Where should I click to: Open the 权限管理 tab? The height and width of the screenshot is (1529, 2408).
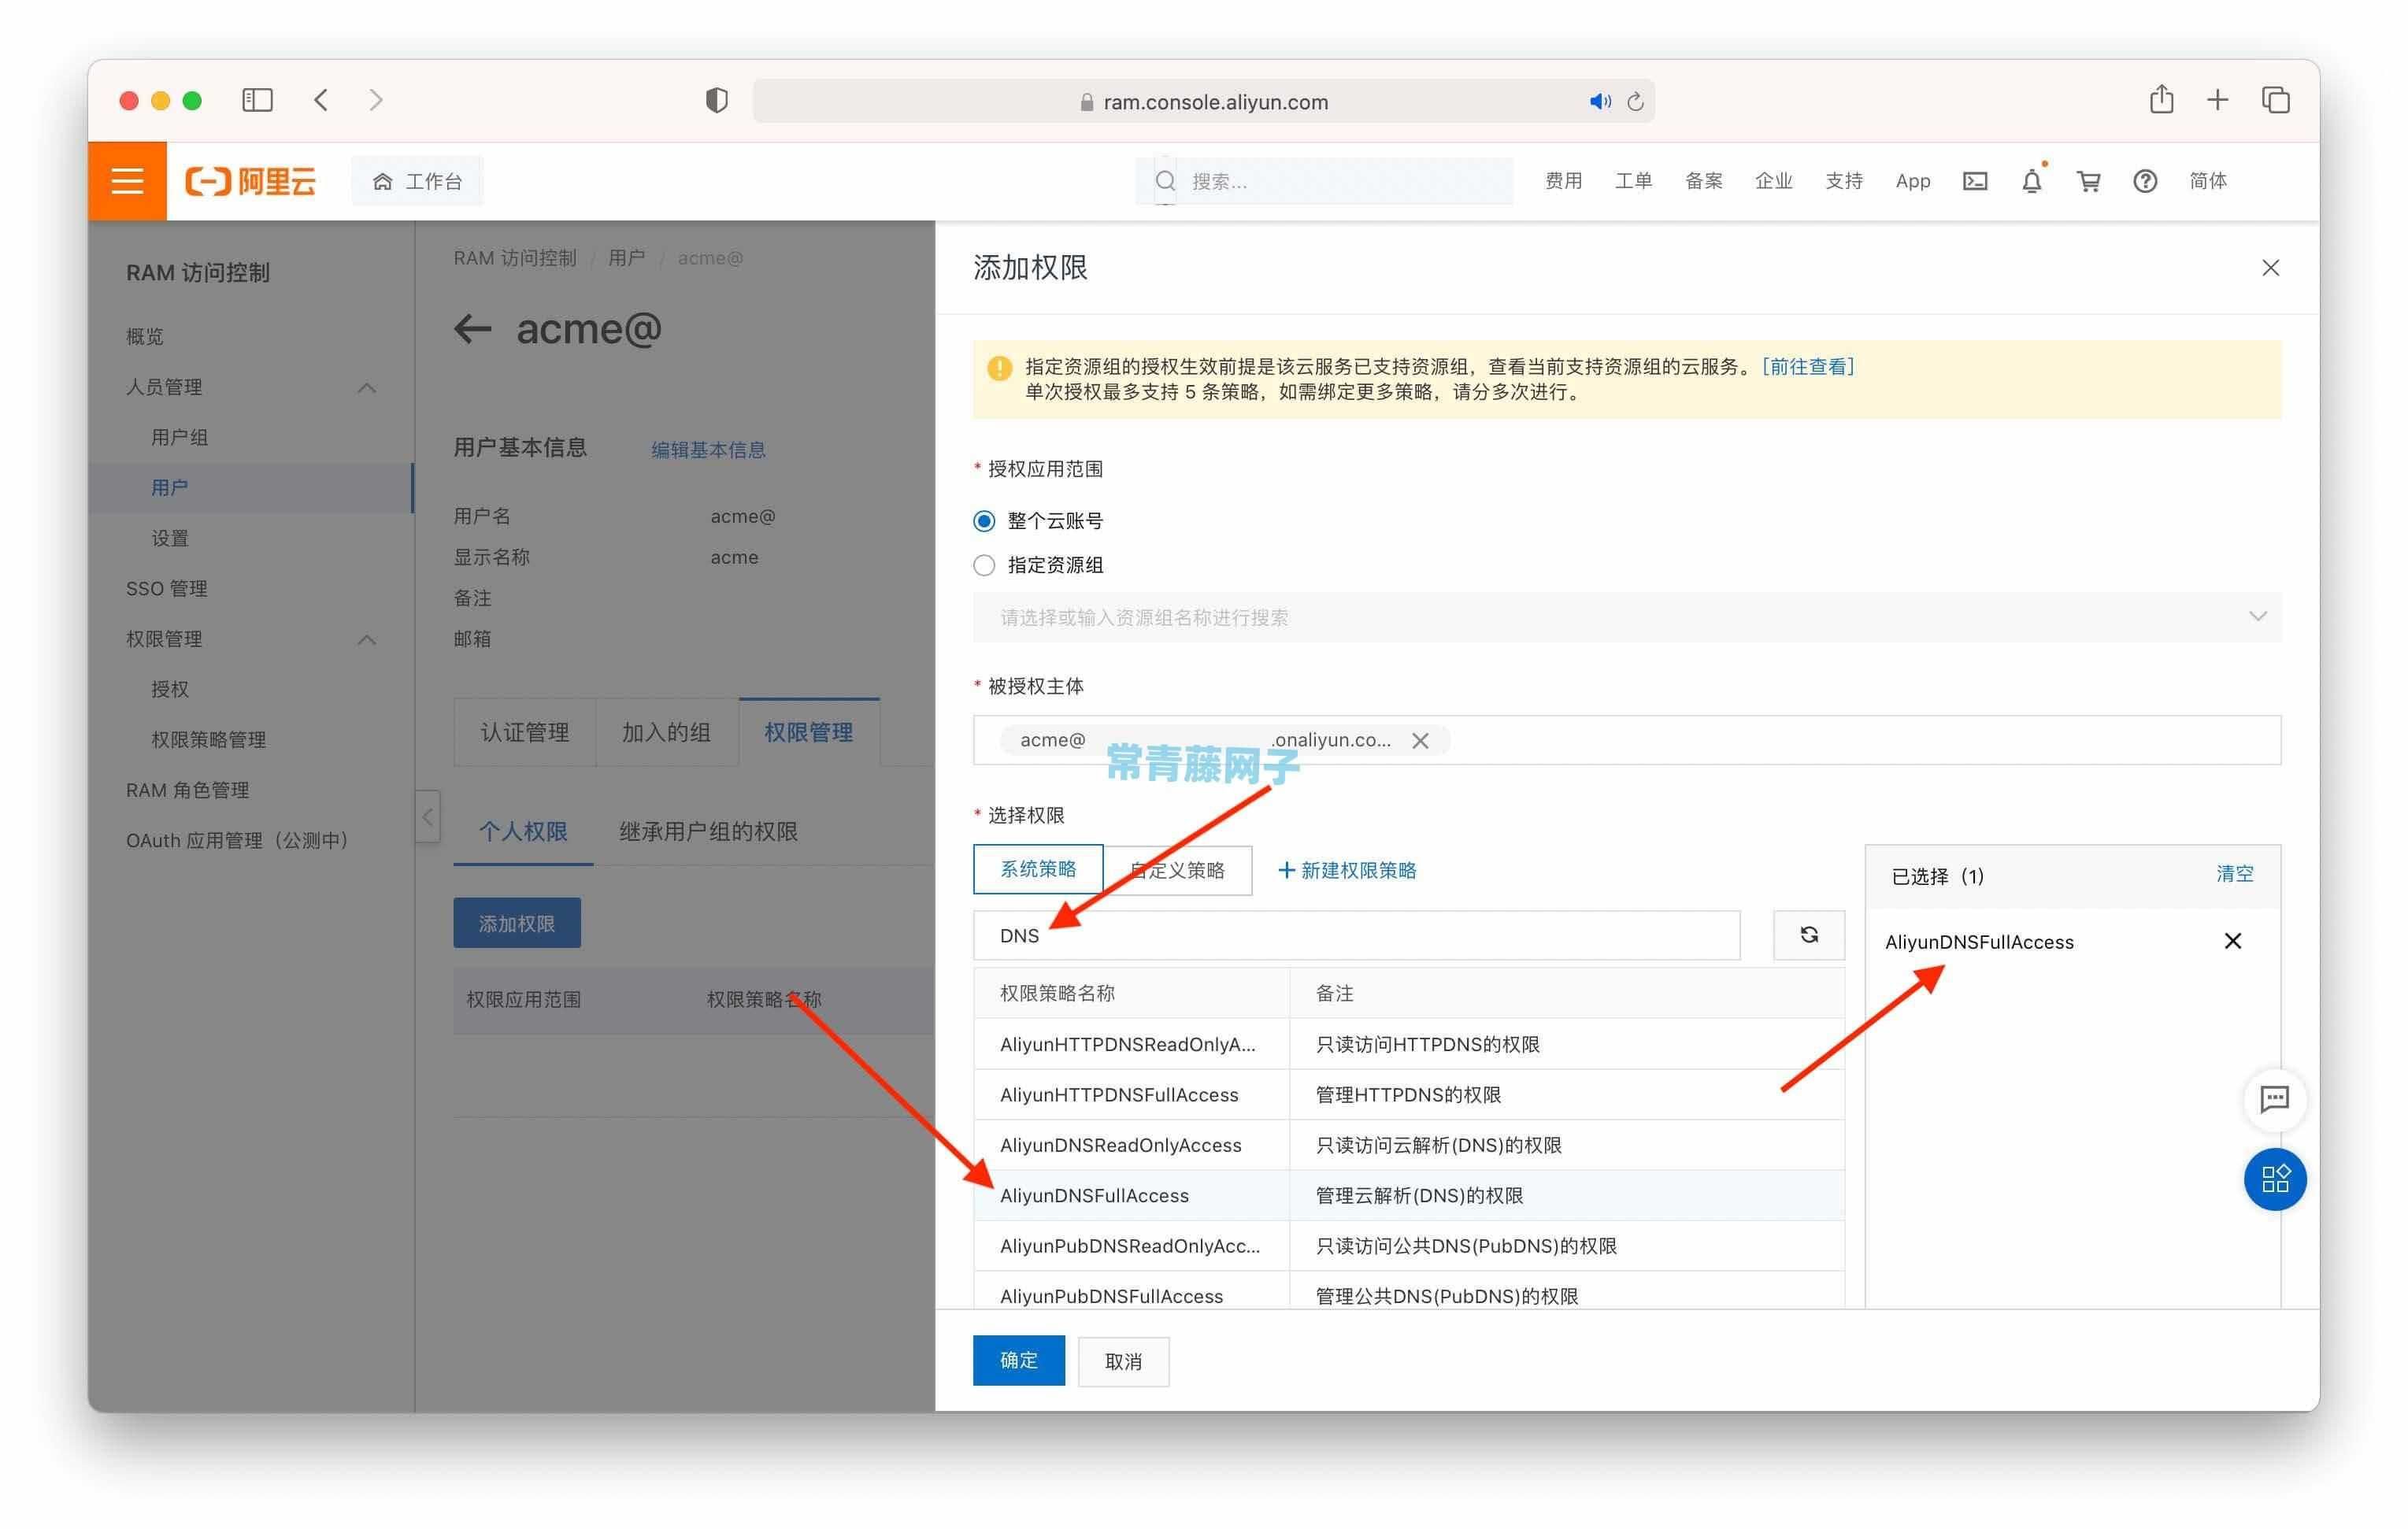point(808,732)
